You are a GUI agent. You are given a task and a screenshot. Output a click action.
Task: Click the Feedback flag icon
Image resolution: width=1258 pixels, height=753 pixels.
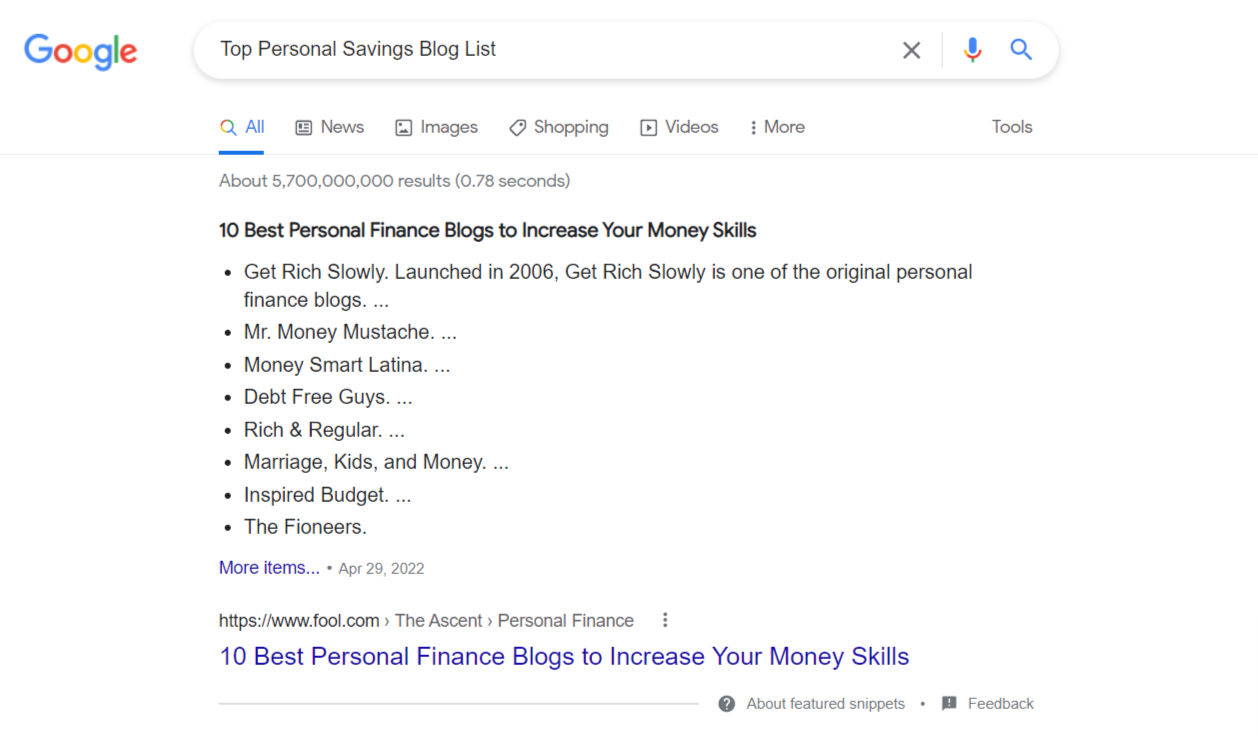pos(949,704)
